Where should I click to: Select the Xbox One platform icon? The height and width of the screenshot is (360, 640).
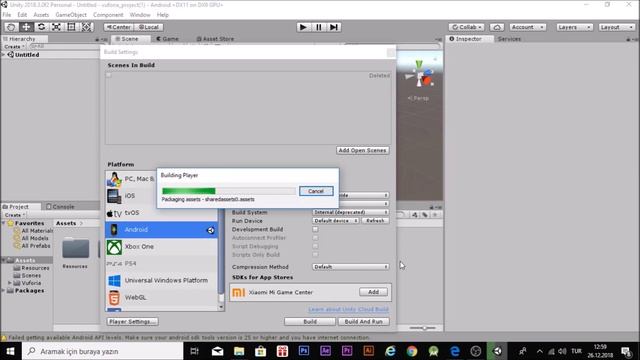[114, 247]
